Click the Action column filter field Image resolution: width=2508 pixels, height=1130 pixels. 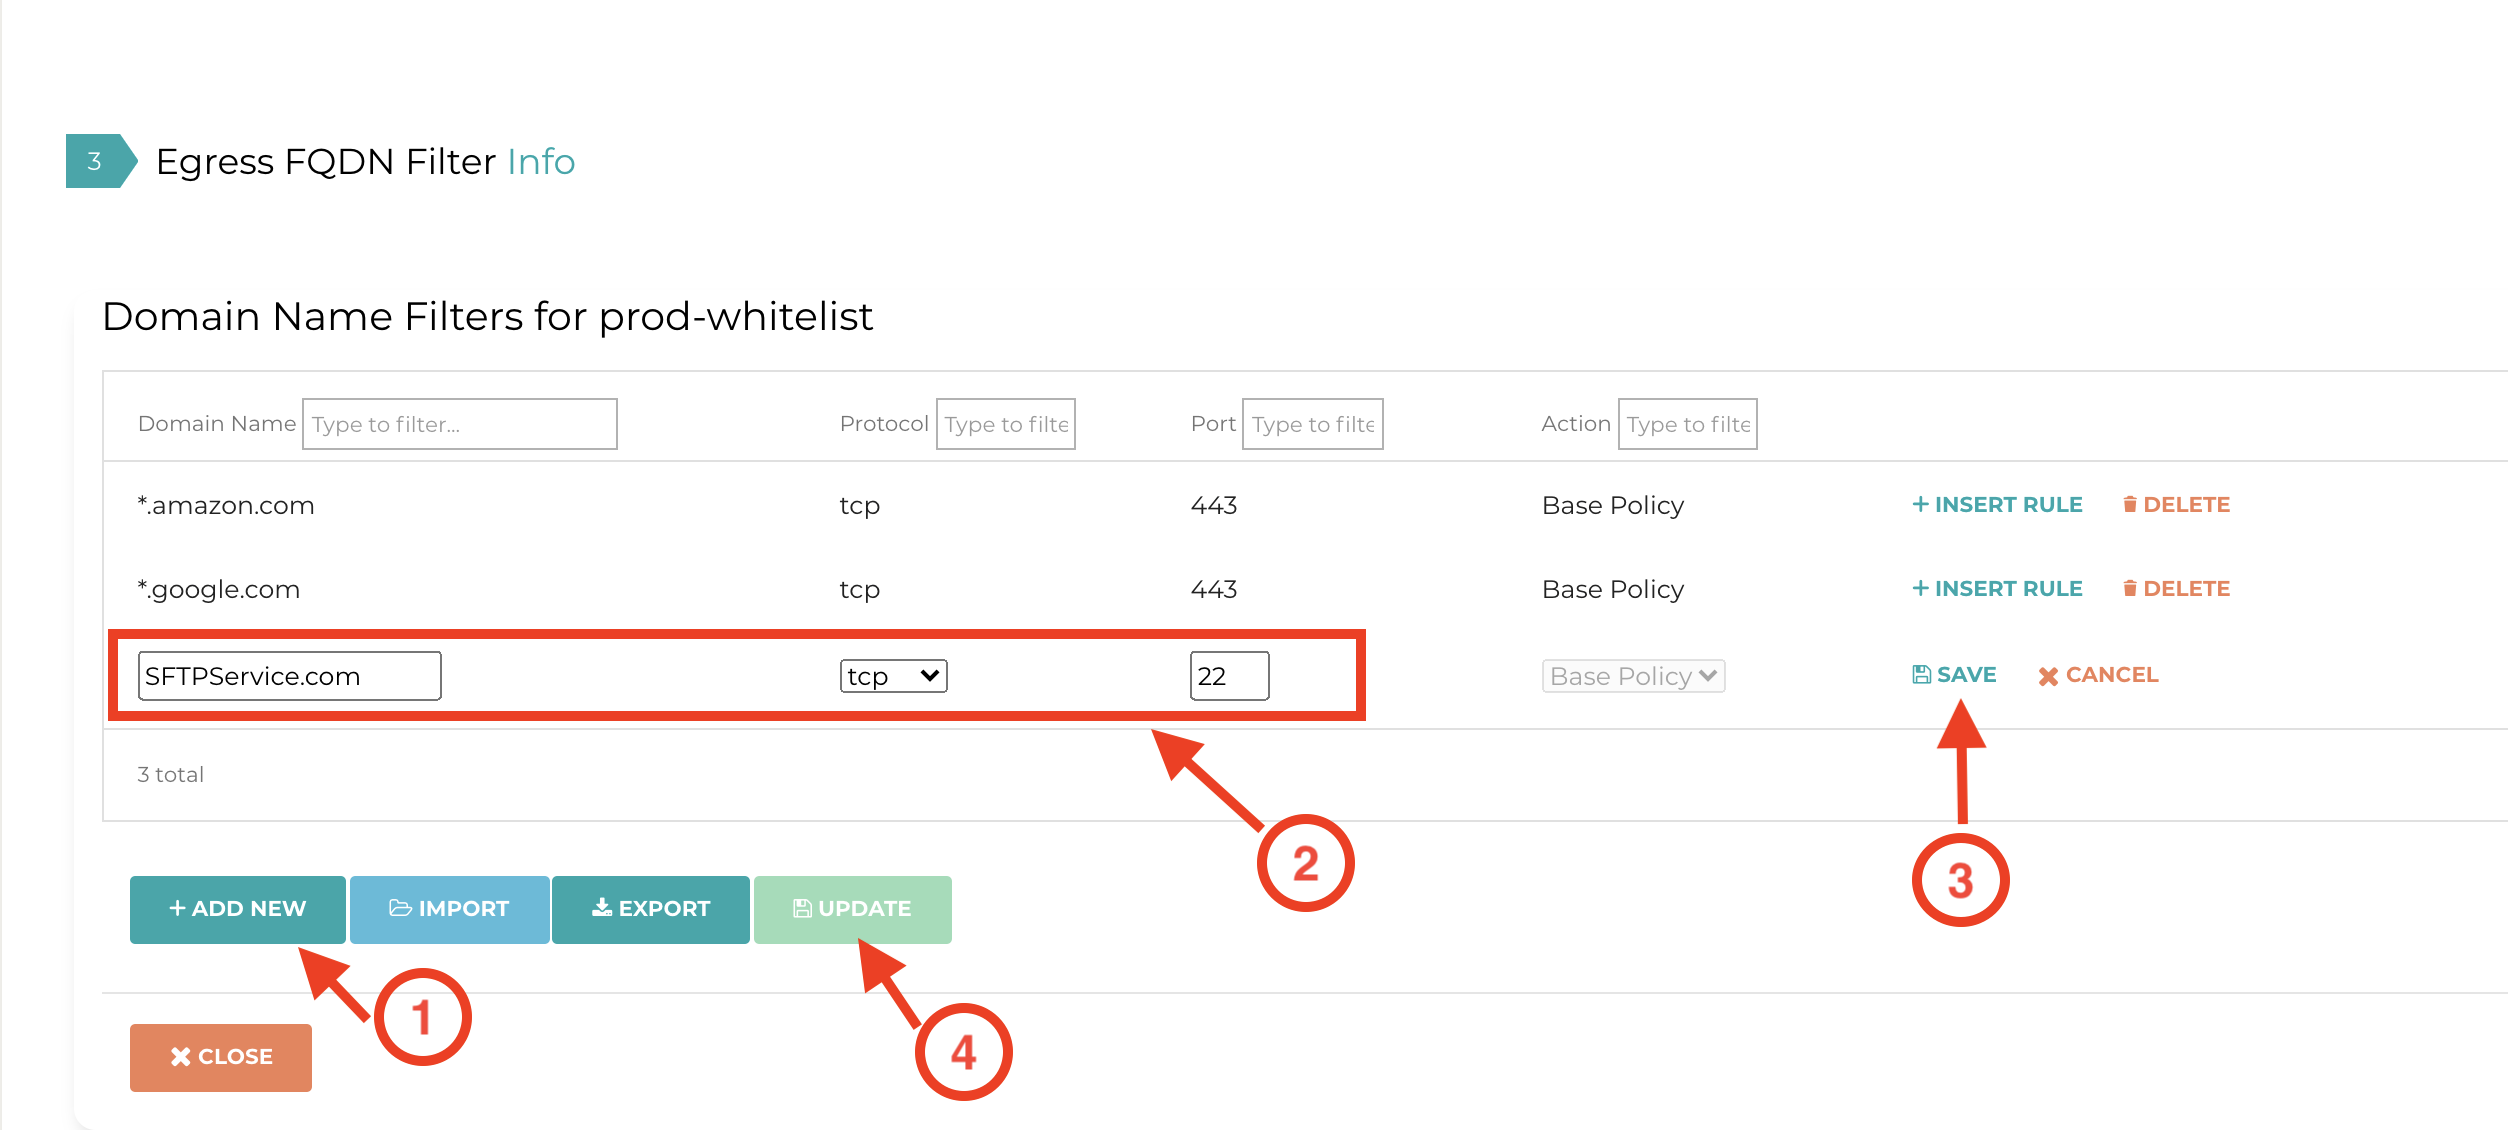tap(1687, 424)
